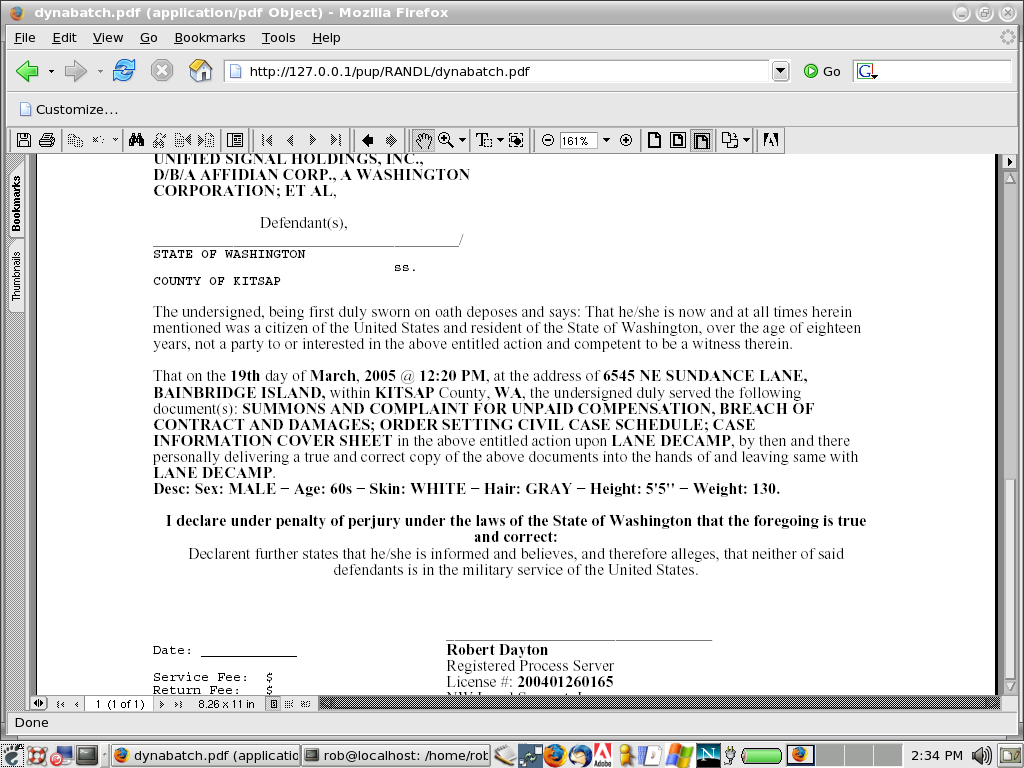Toggle the navigation pane button

[x=235, y=141]
